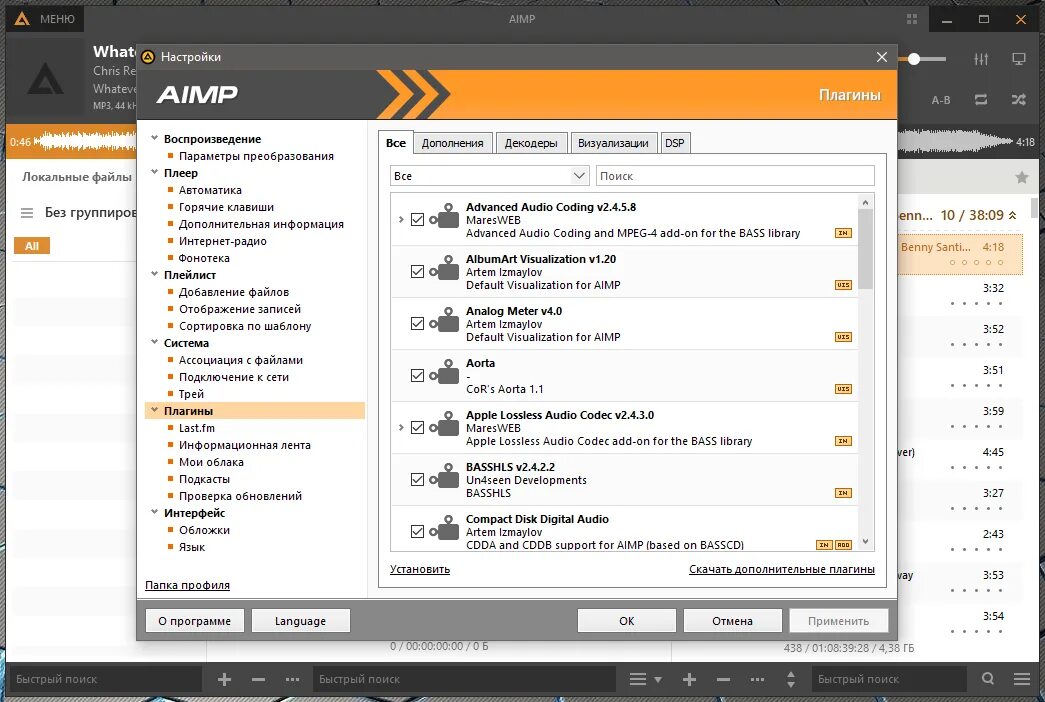The image size is (1045, 702).
Task: Click the plug-in icon of Analog Meter v4.0
Action: (445, 319)
